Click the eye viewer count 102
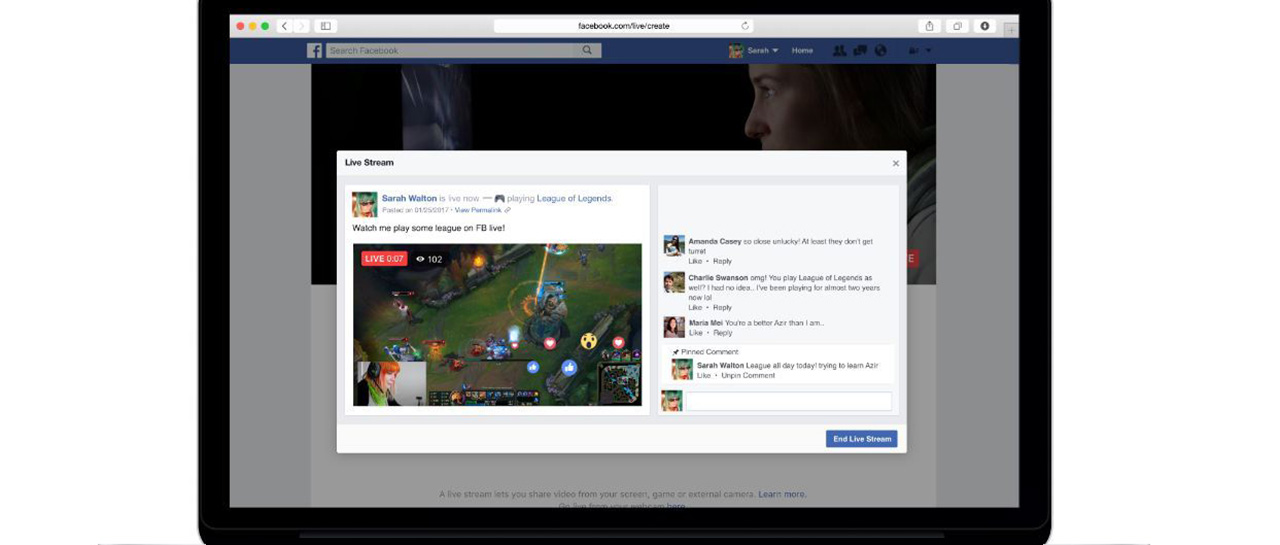Viewport: 1280px width, 545px height. coord(429,259)
